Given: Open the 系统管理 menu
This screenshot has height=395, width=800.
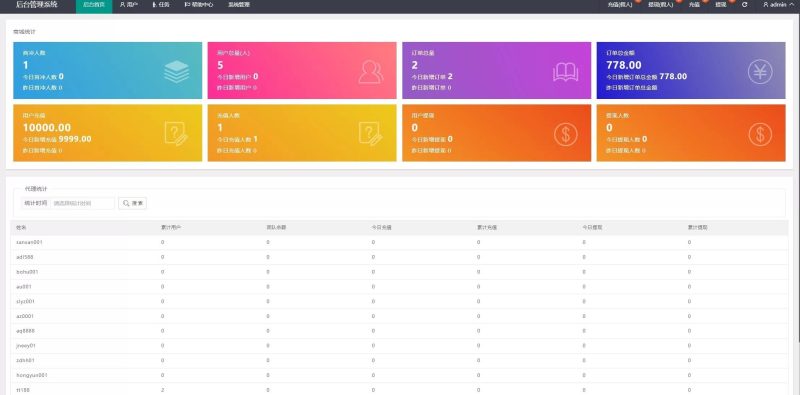Looking at the screenshot, I should pyautogui.click(x=239, y=5).
